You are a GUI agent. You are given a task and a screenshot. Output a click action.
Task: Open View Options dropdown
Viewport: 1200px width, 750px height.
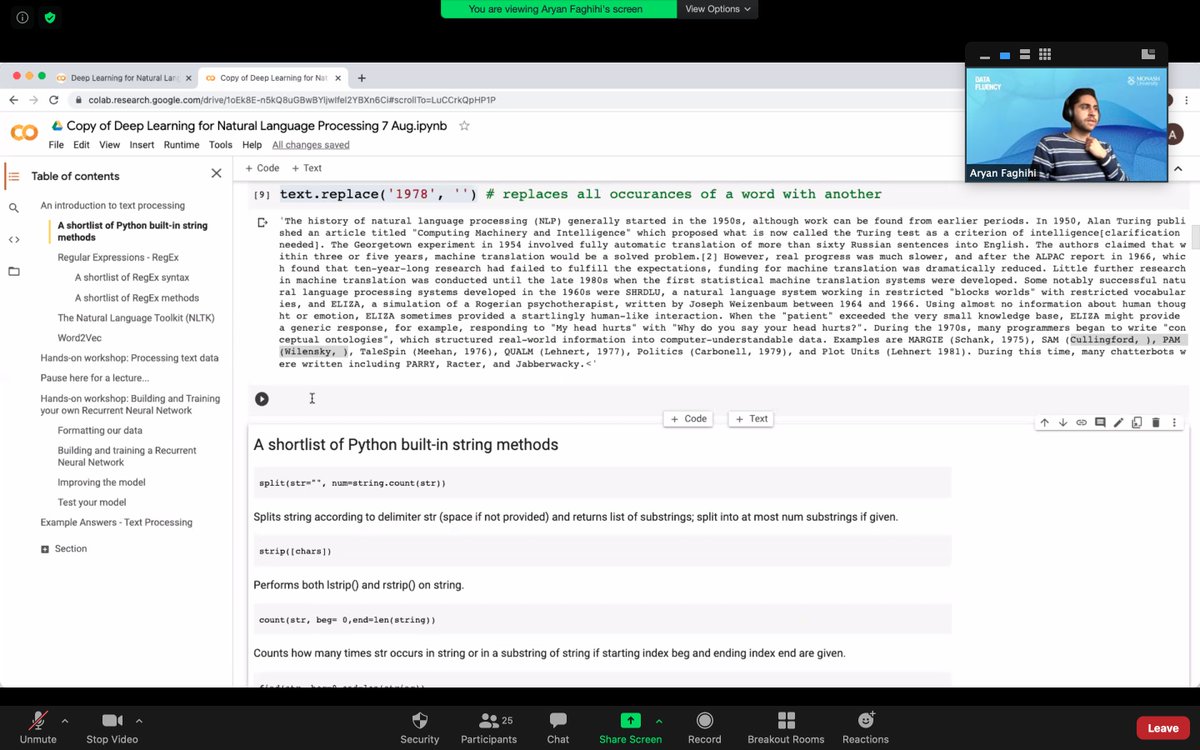click(x=719, y=9)
